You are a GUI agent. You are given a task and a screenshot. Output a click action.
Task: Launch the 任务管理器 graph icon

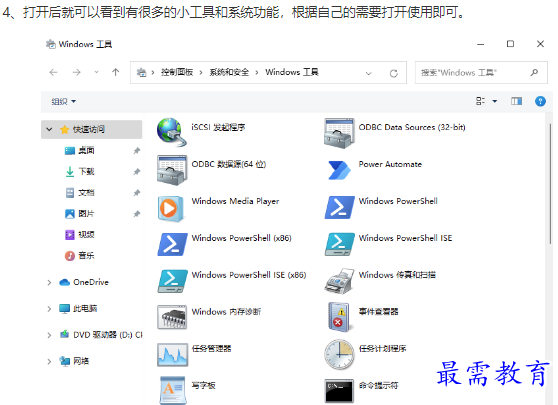[172, 355]
